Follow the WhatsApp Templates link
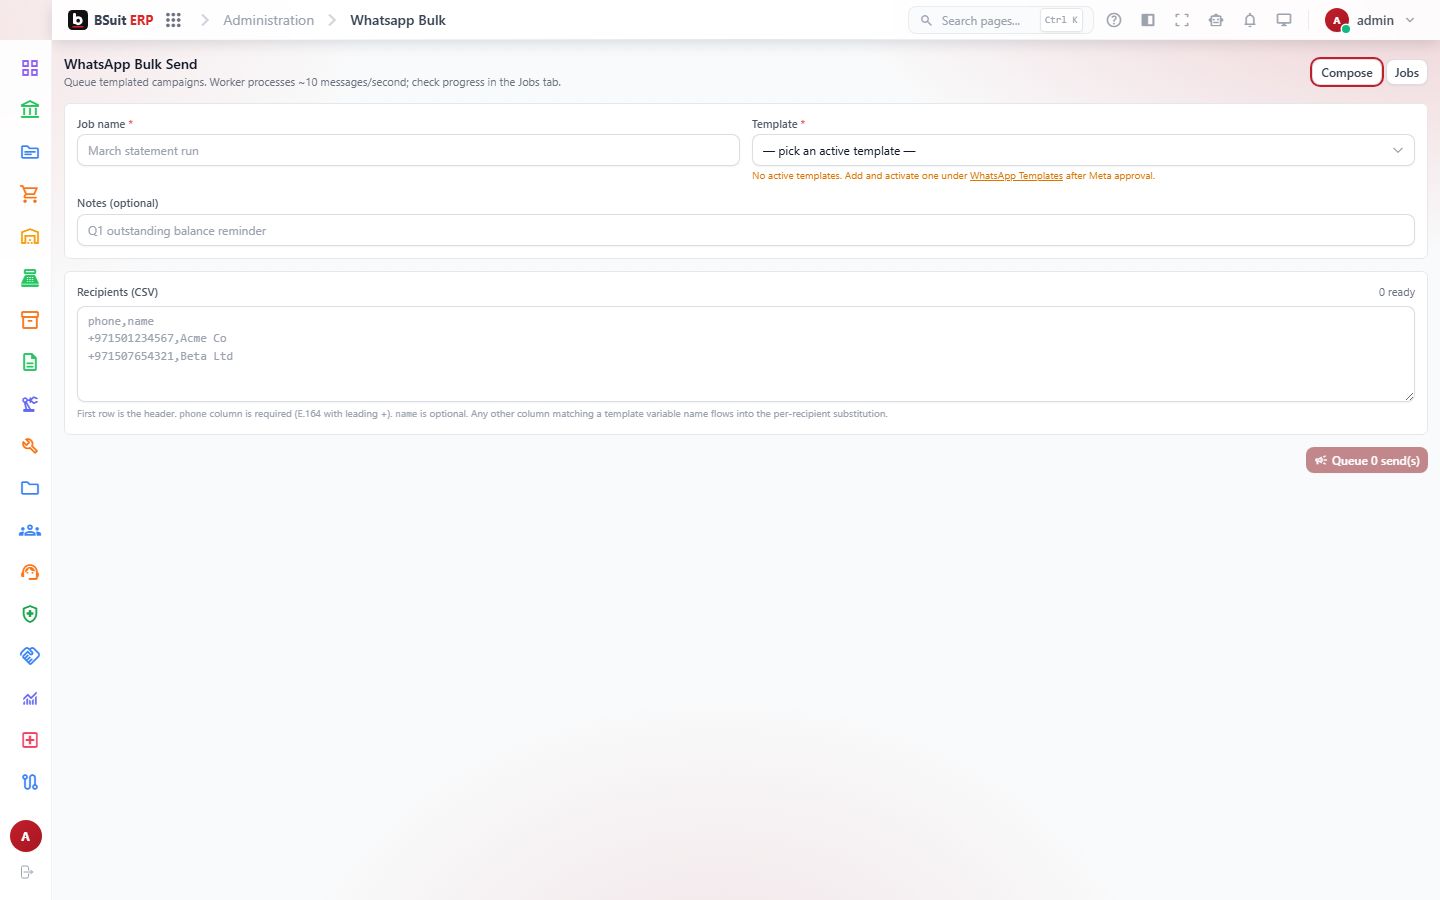 [1016, 176]
